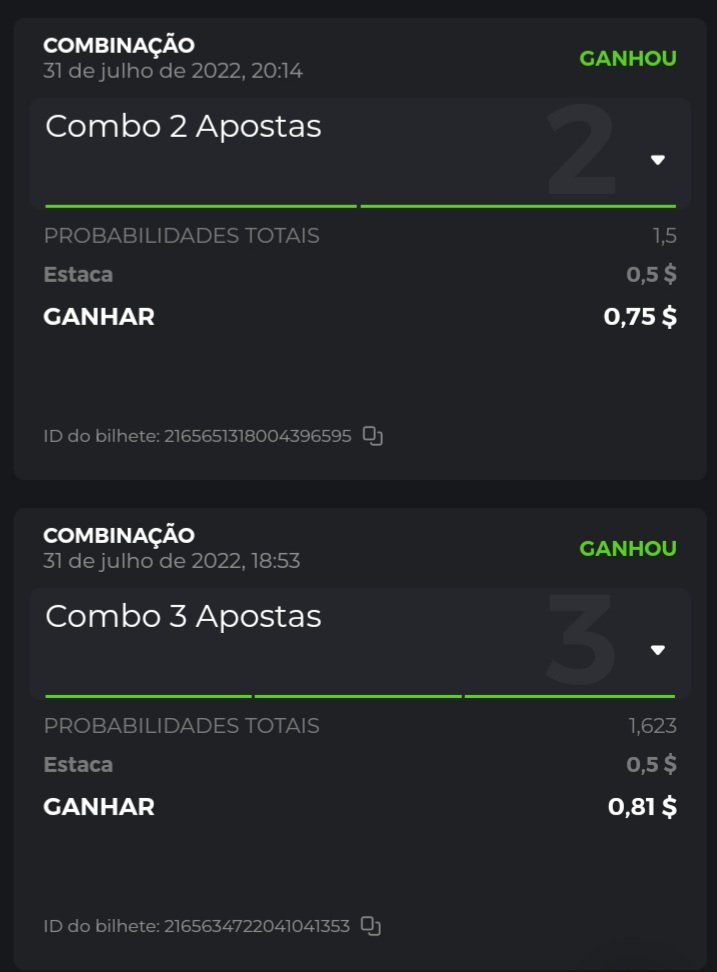Expand the Combo 2 Apostas dropdown arrow

click(x=657, y=160)
